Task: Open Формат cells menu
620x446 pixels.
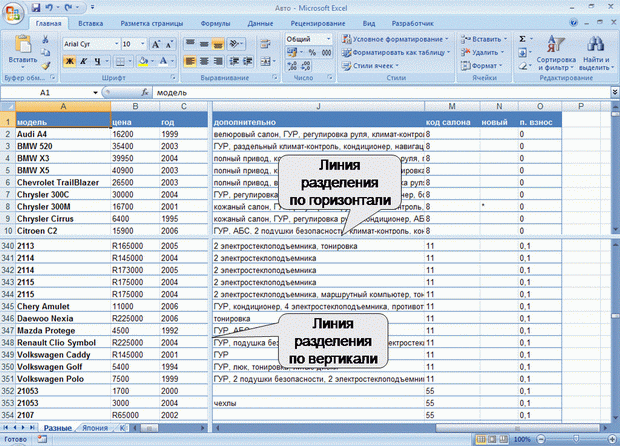Action: (481, 66)
